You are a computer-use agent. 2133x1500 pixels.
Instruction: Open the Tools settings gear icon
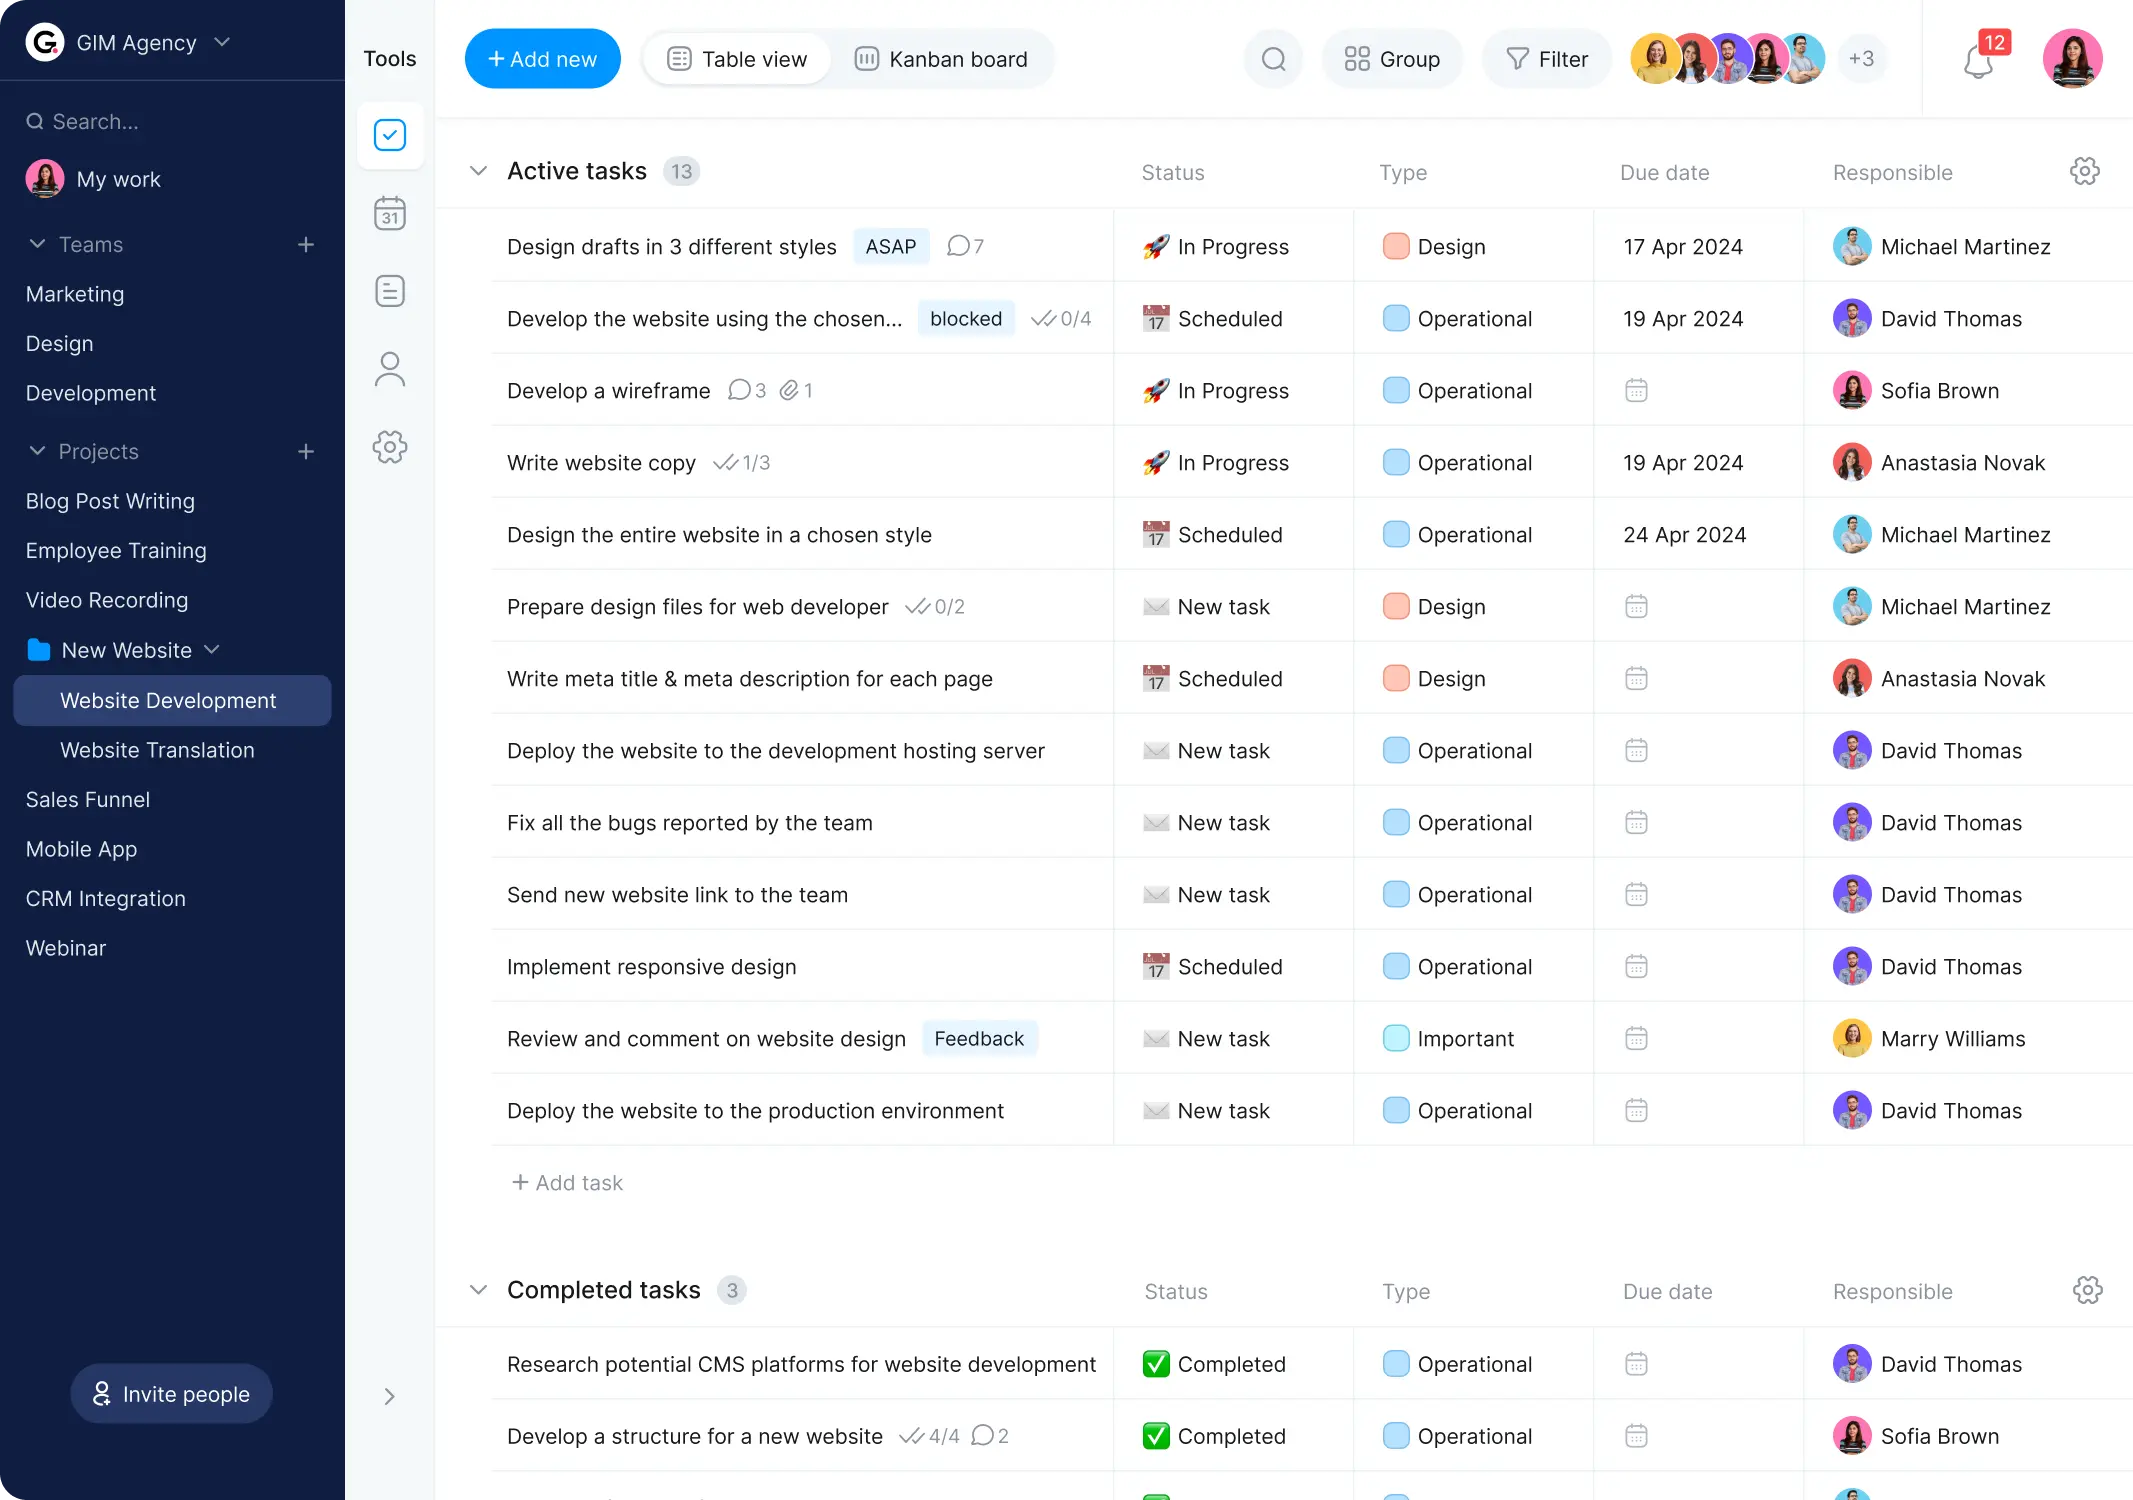pyautogui.click(x=390, y=447)
